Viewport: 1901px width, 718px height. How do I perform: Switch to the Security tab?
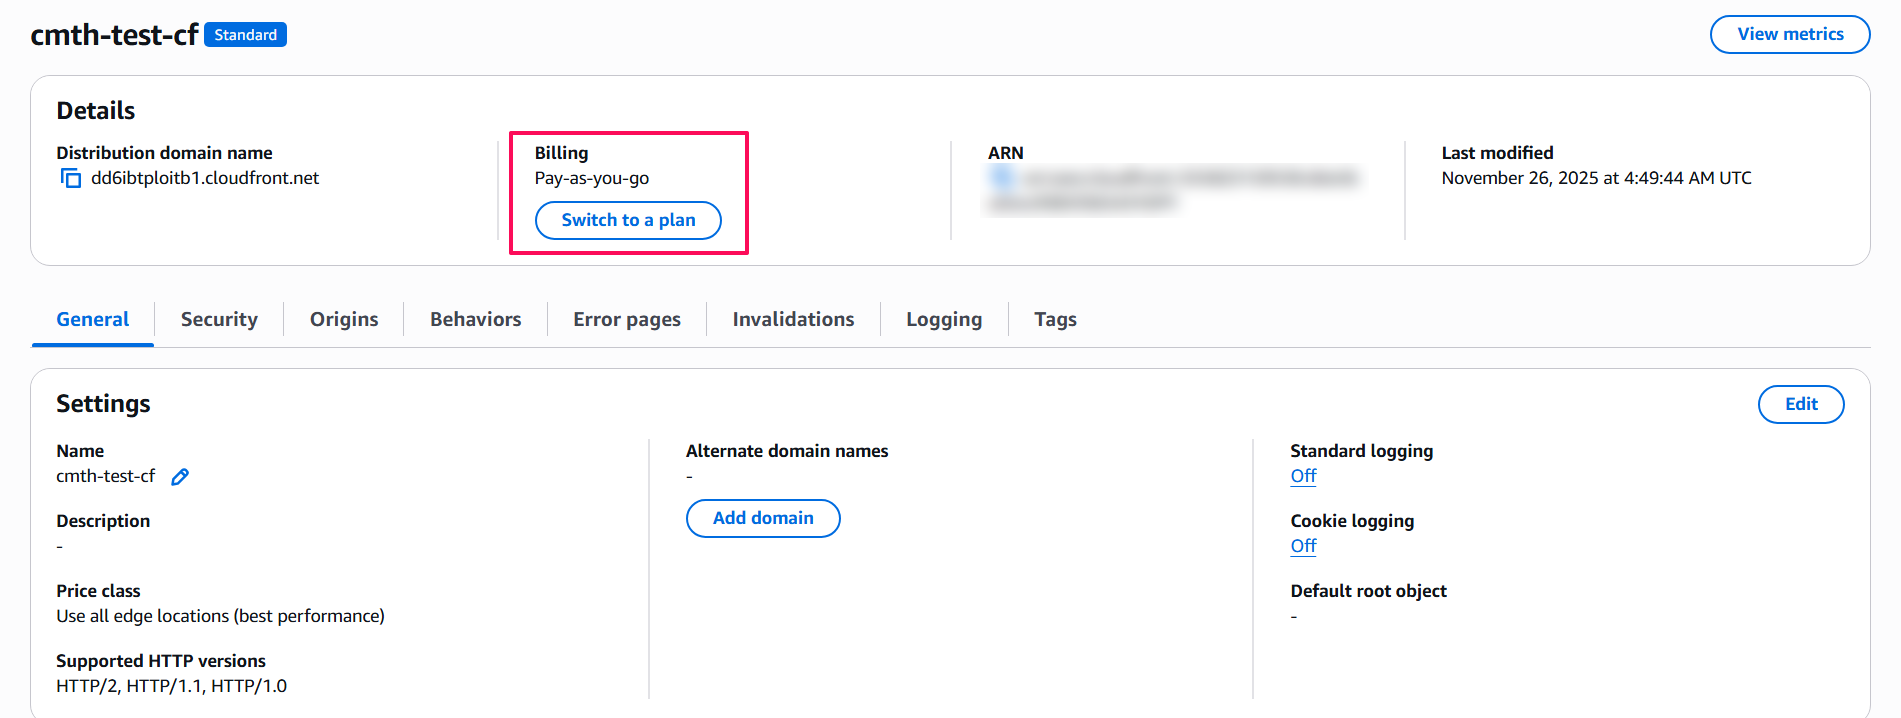[x=219, y=319]
